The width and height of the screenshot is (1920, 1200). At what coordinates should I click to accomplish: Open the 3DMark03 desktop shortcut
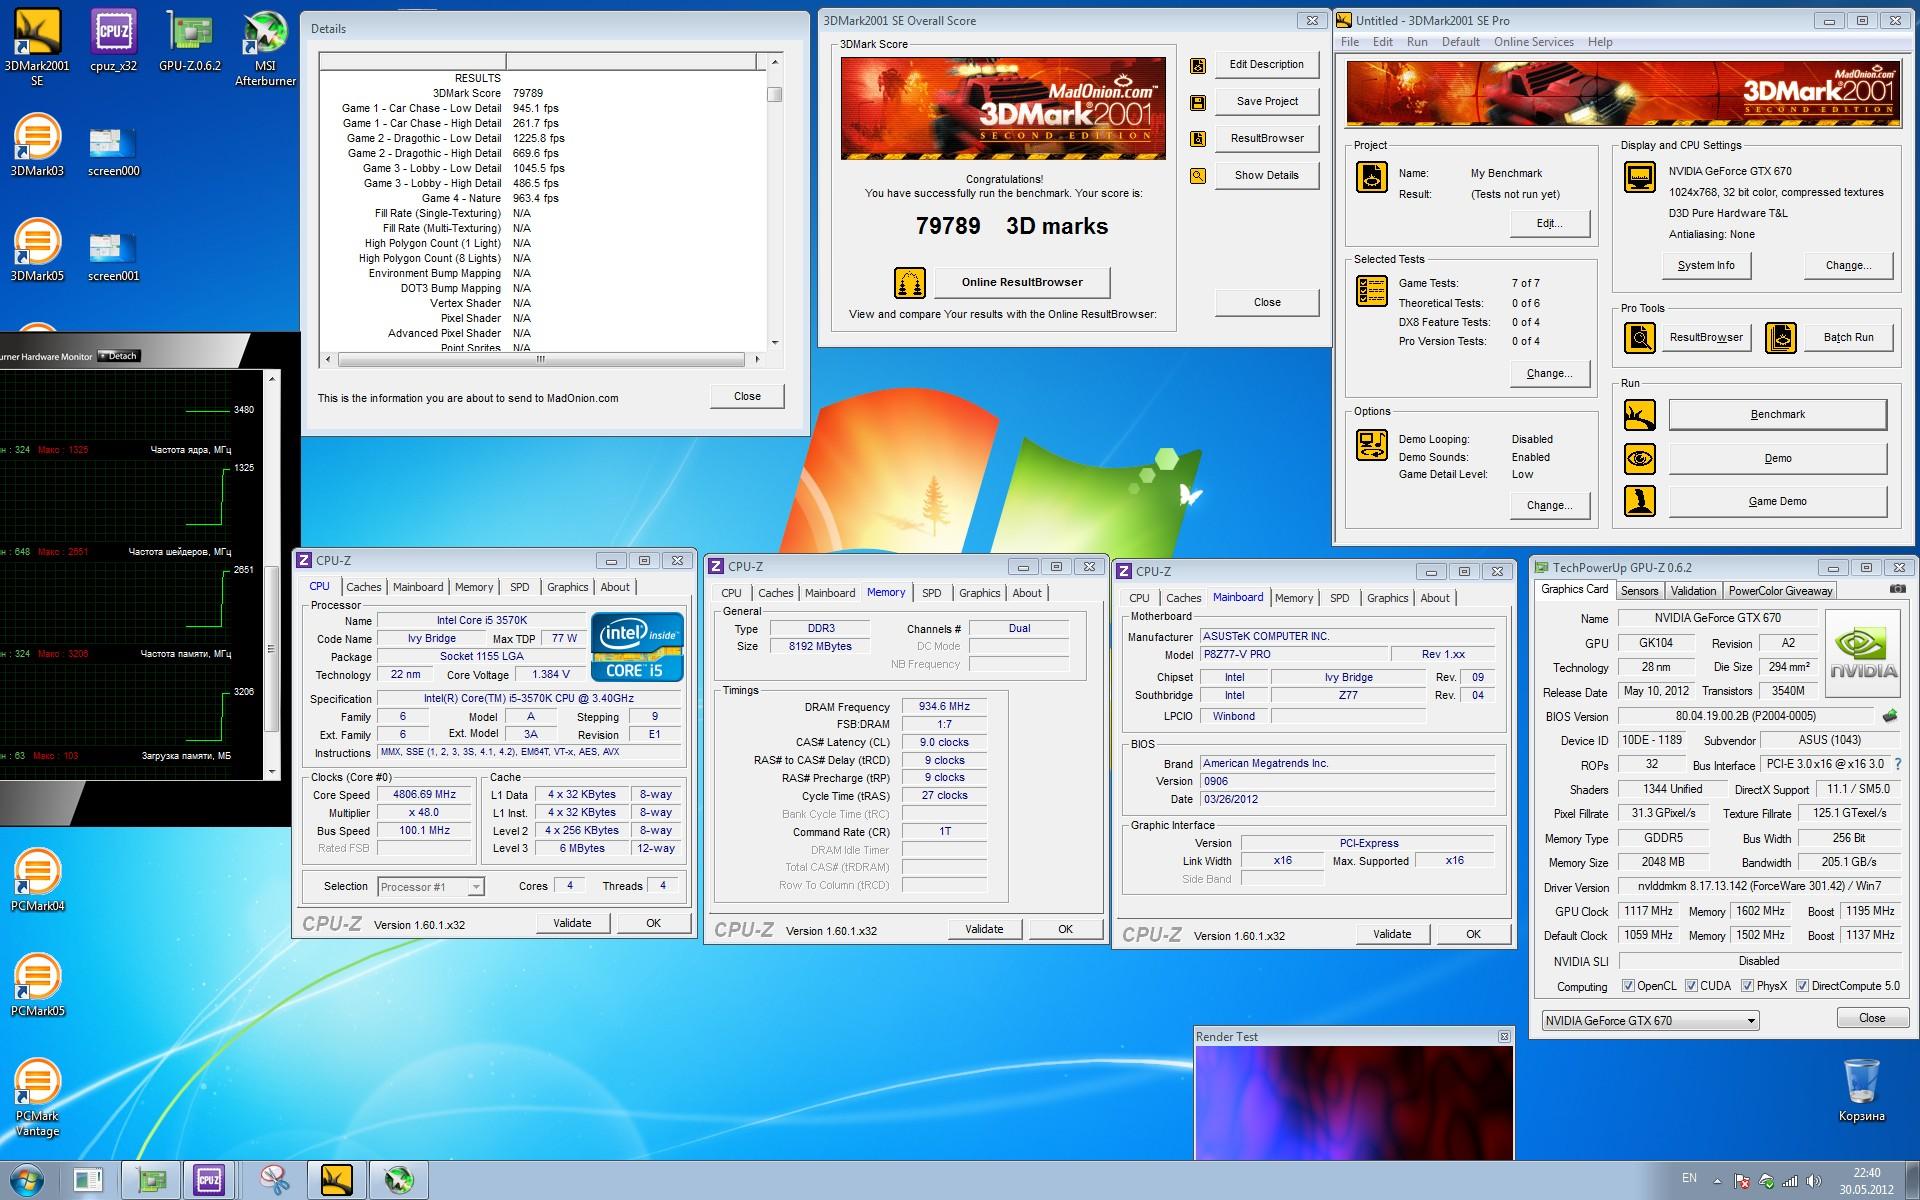click(36, 145)
